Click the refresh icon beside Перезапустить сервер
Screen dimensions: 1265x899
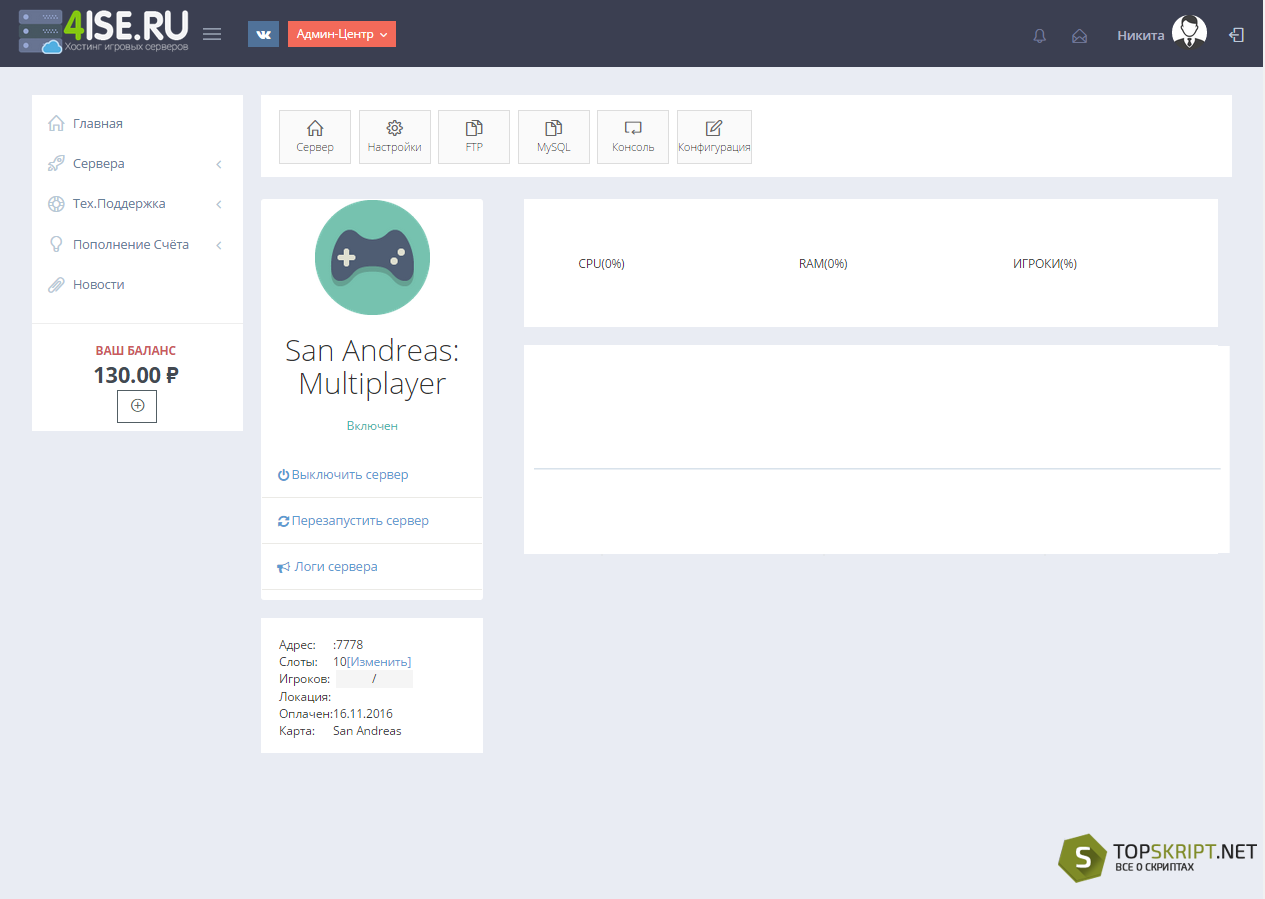(283, 521)
